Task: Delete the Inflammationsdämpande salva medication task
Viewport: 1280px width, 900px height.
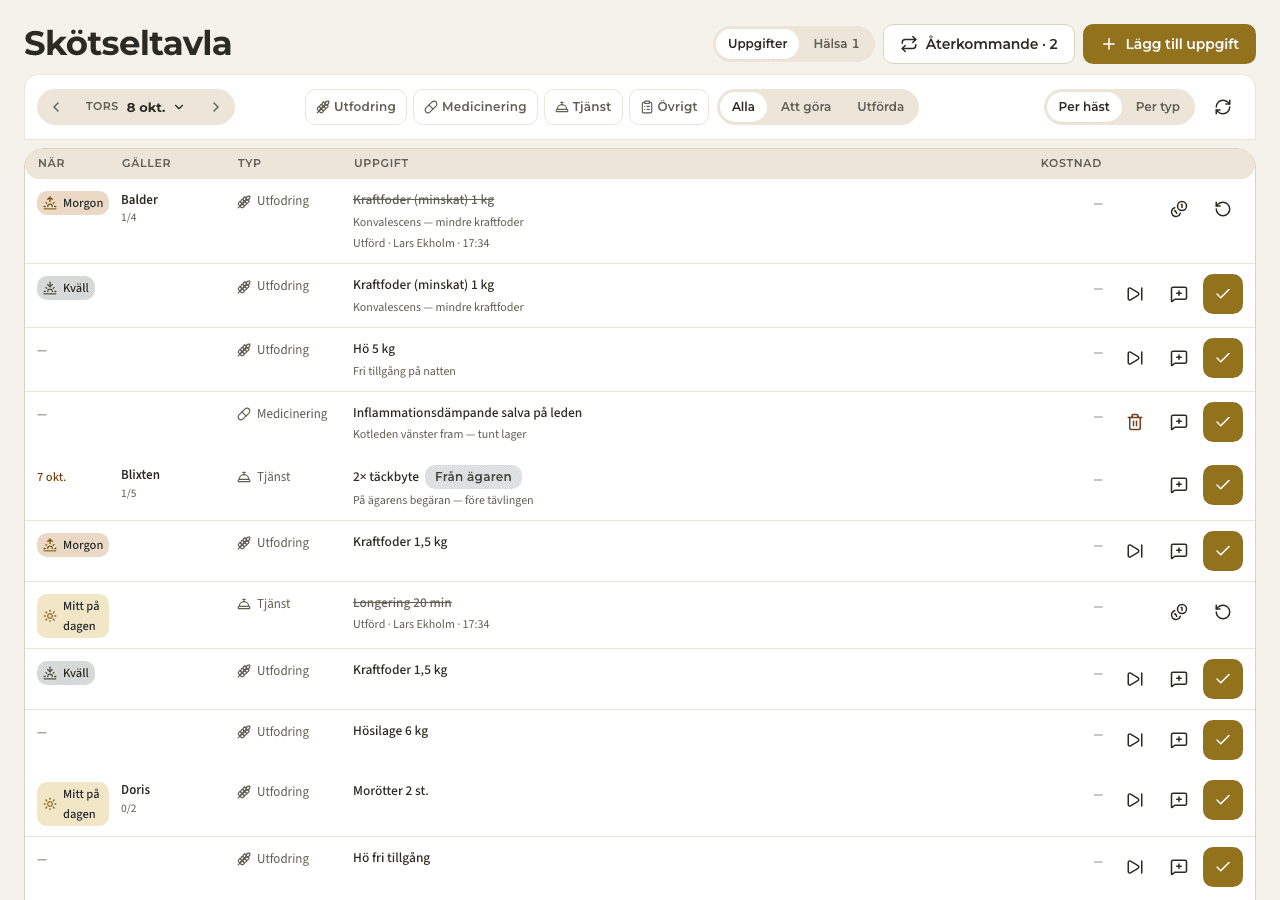Action: pyautogui.click(x=1135, y=422)
